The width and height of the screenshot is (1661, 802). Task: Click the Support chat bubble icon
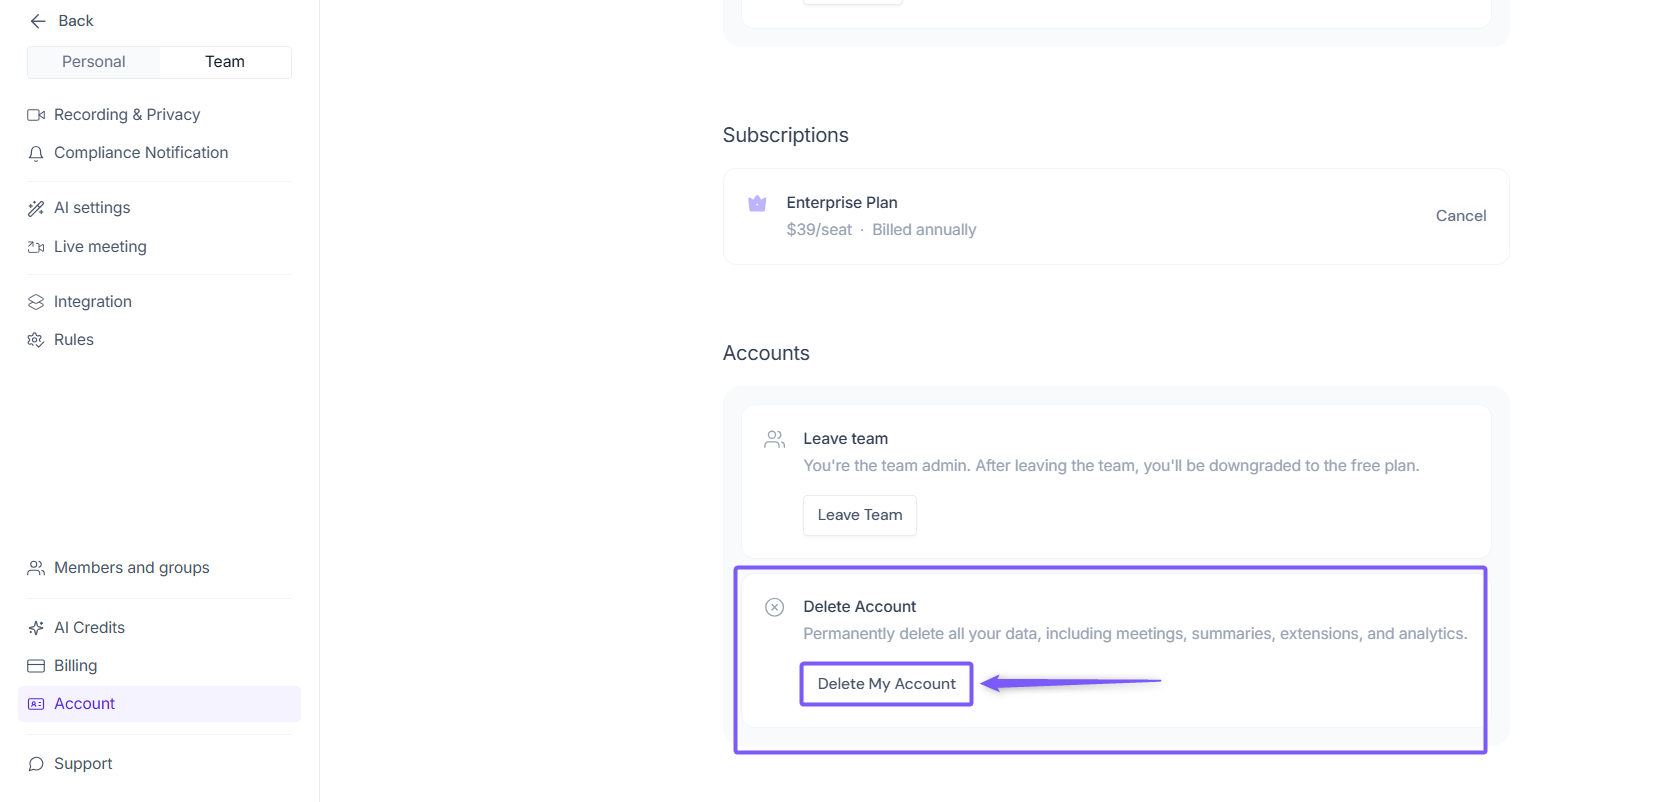(36, 764)
